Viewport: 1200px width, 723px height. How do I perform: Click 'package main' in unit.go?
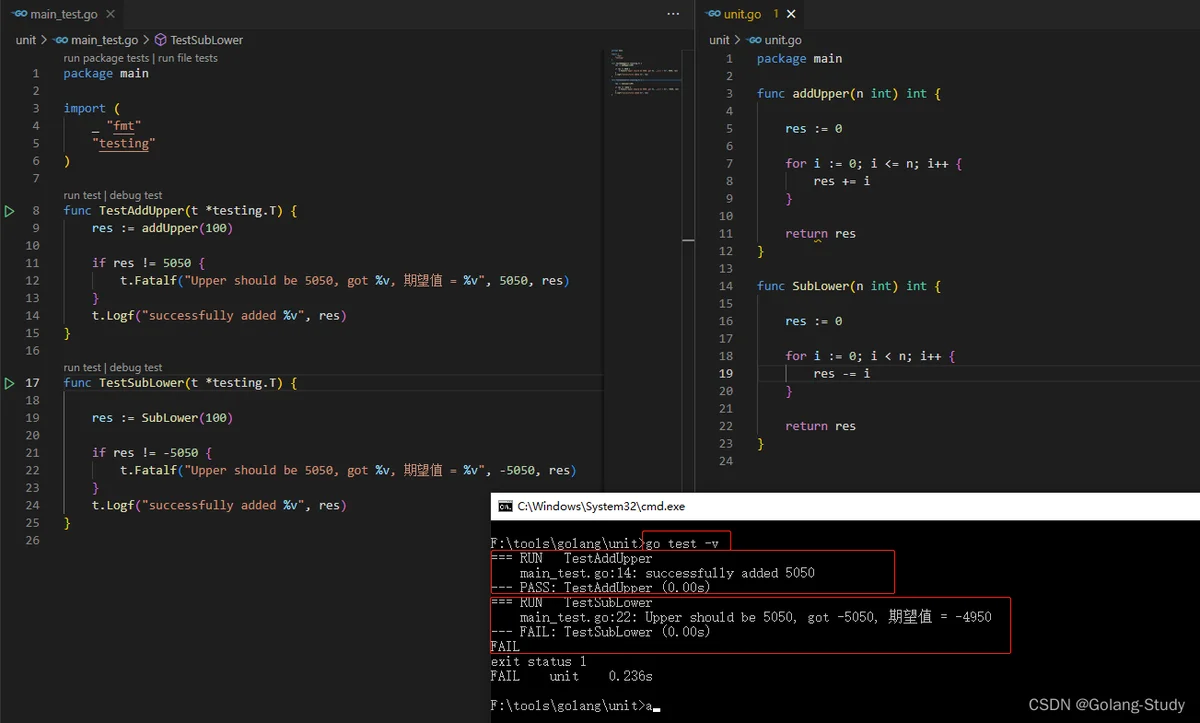[800, 58]
